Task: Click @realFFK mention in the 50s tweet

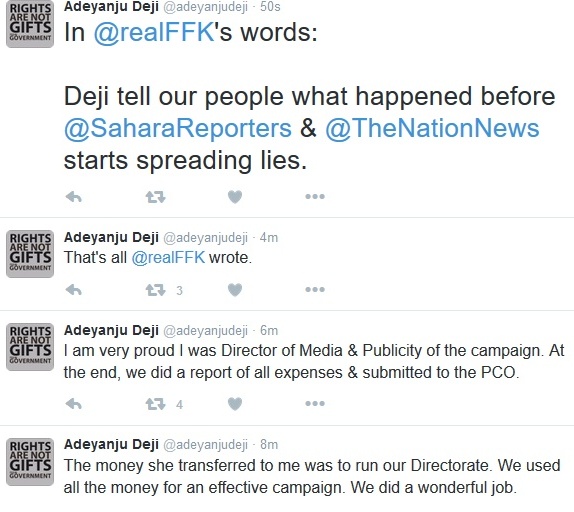Action: (154, 32)
